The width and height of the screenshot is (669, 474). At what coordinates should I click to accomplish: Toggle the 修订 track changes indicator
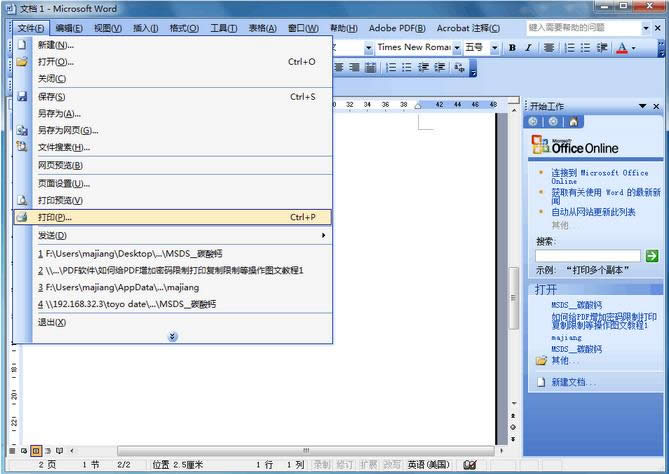pos(345,465)
